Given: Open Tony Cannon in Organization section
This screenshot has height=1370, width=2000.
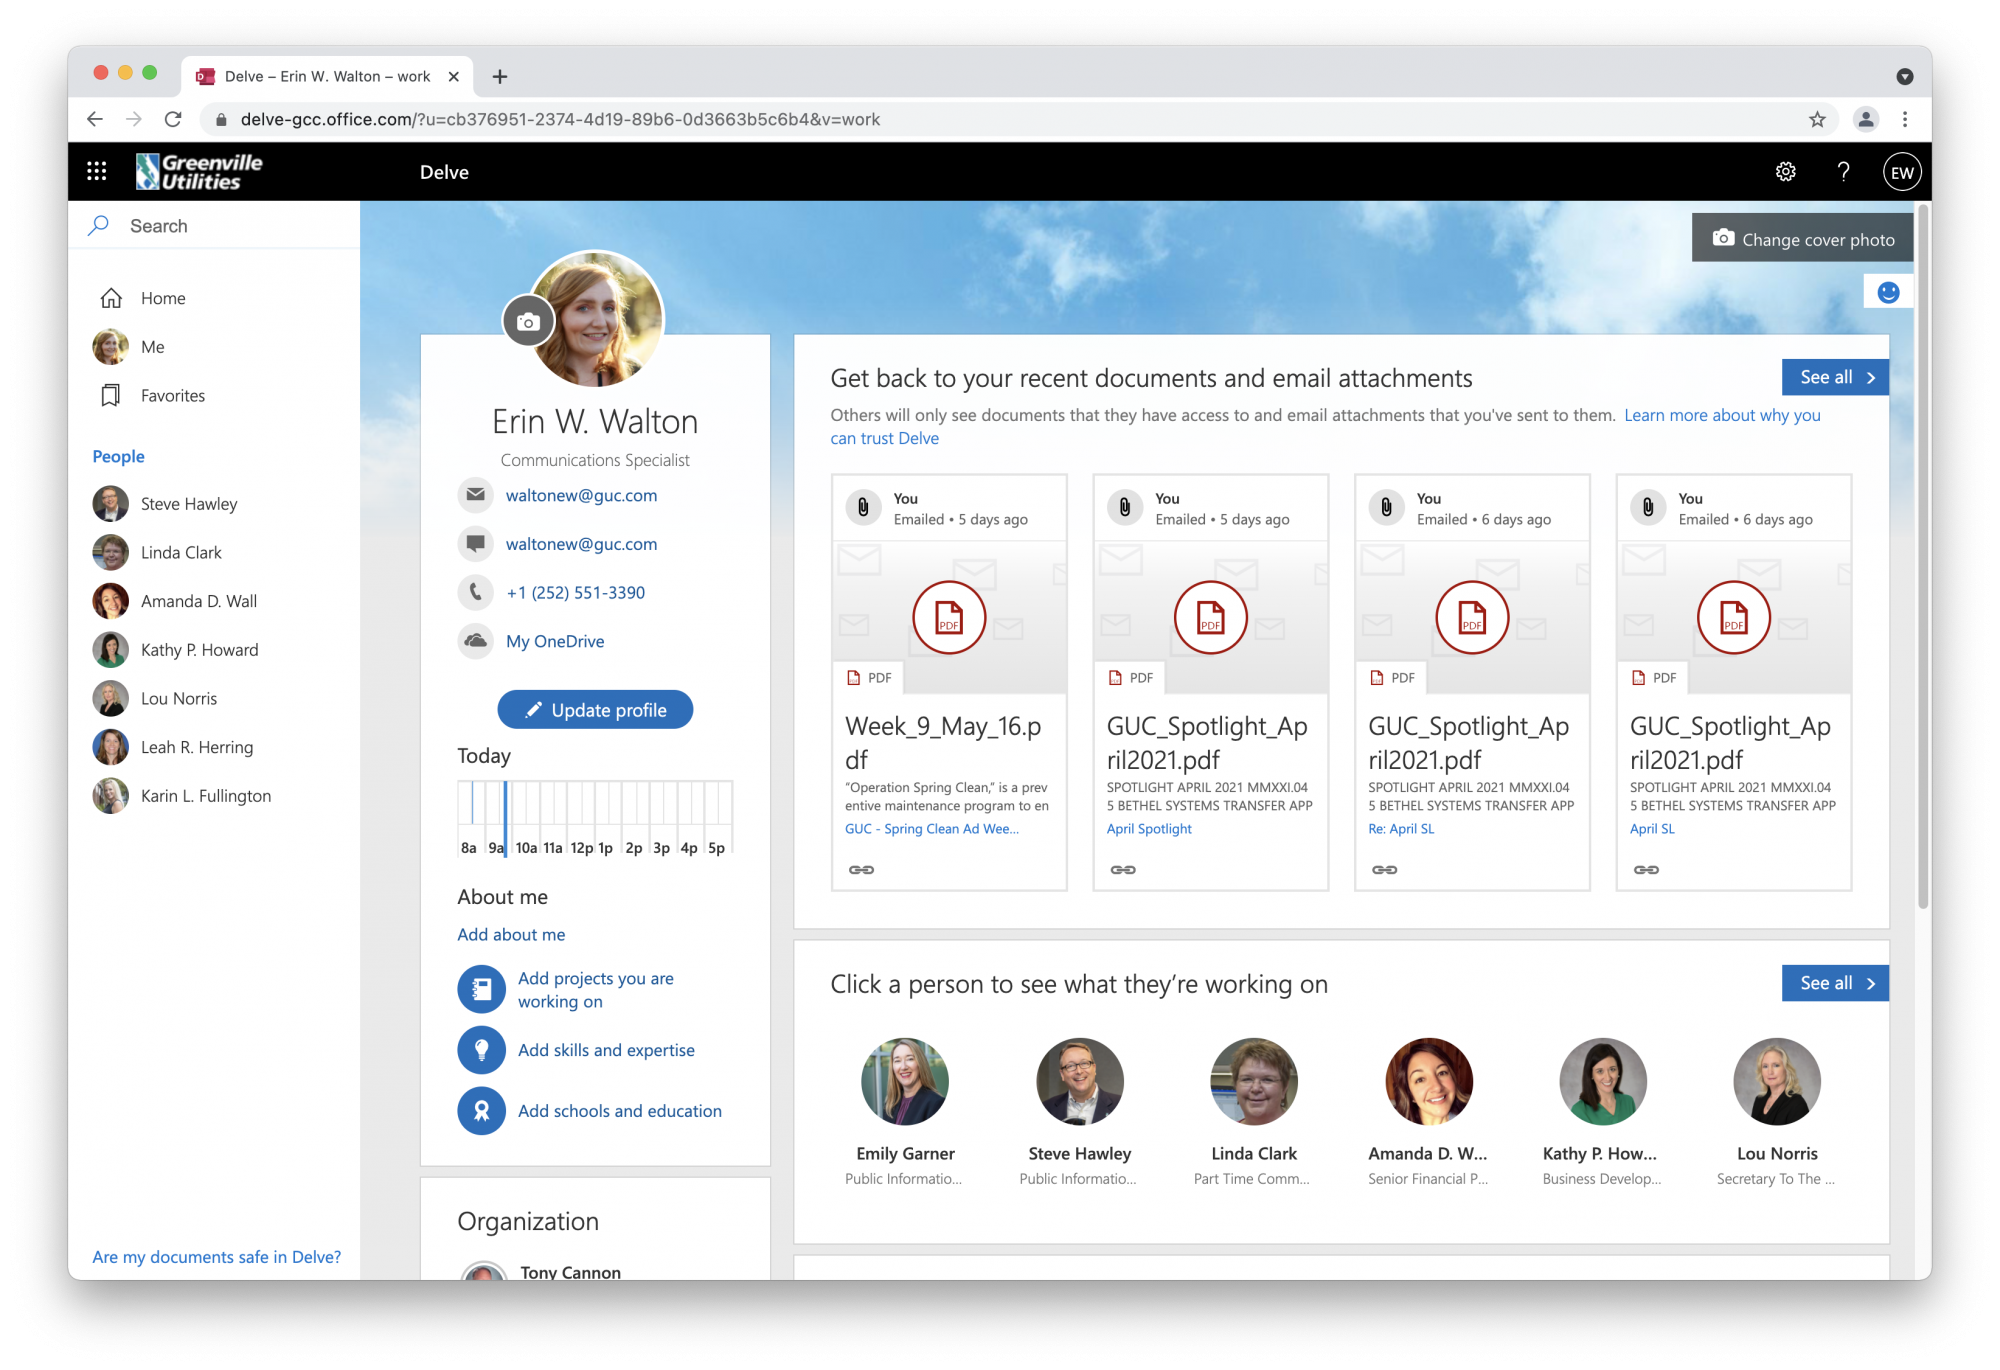Looking at the screenshot, I should 570,1271.
